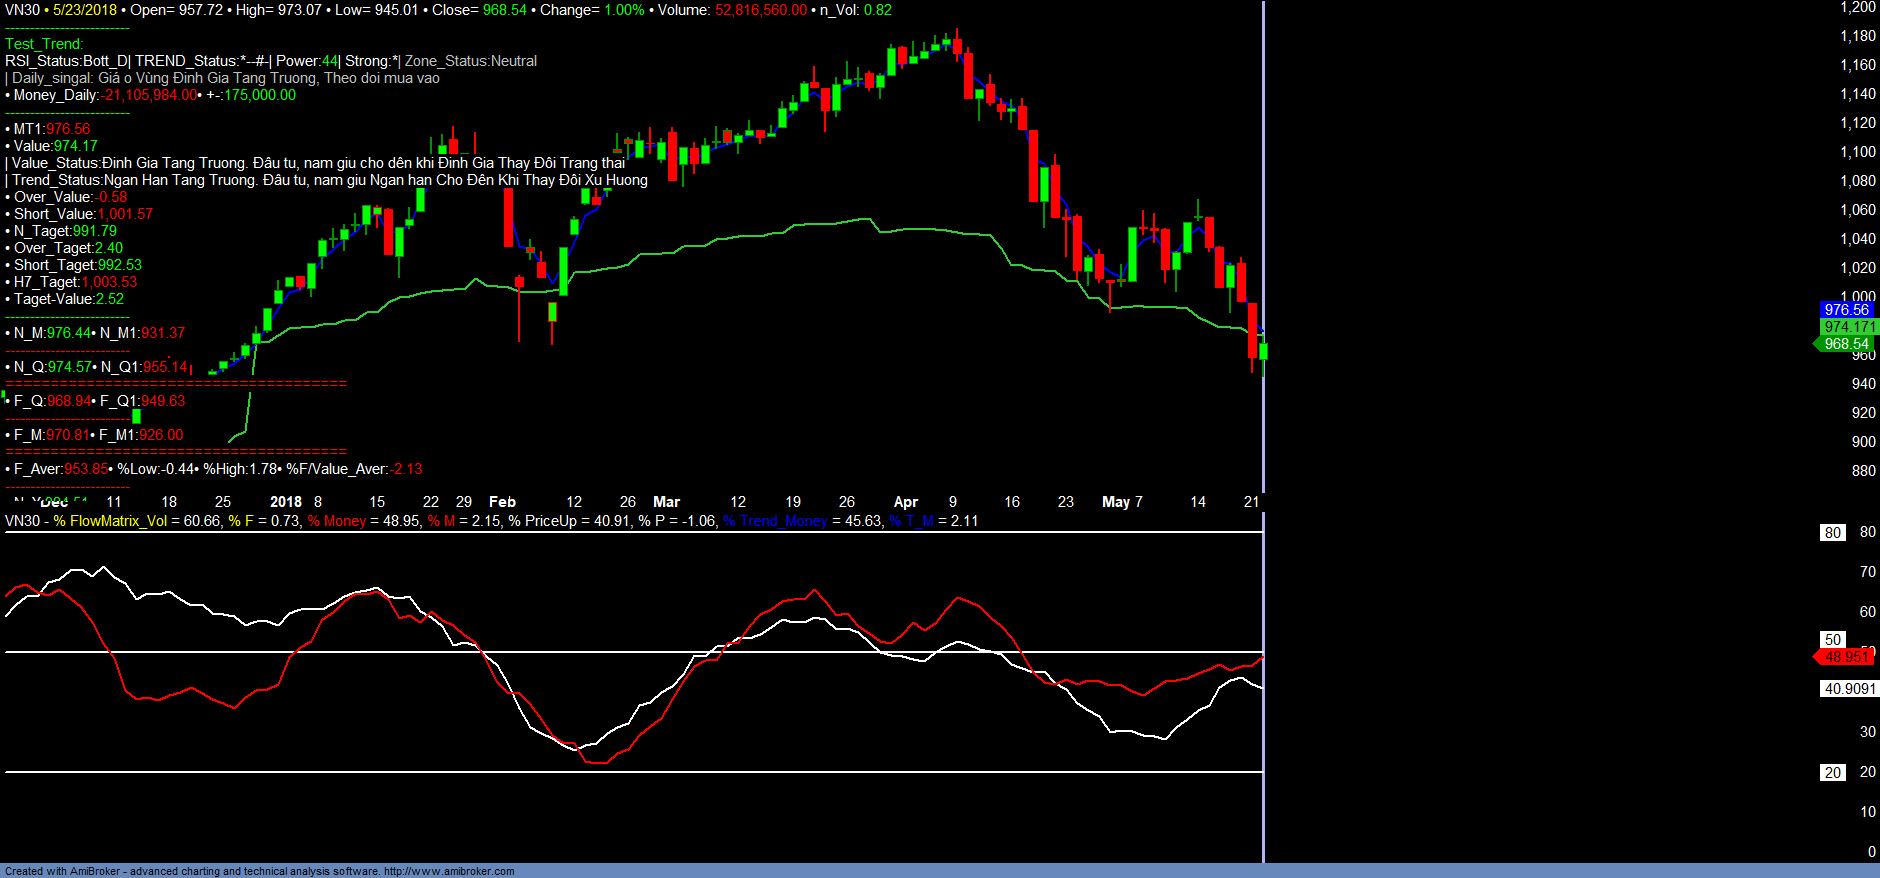Click the Money_Daily value in the info panel
This screenshot has width=1880, height=878.
coord(150,95)
